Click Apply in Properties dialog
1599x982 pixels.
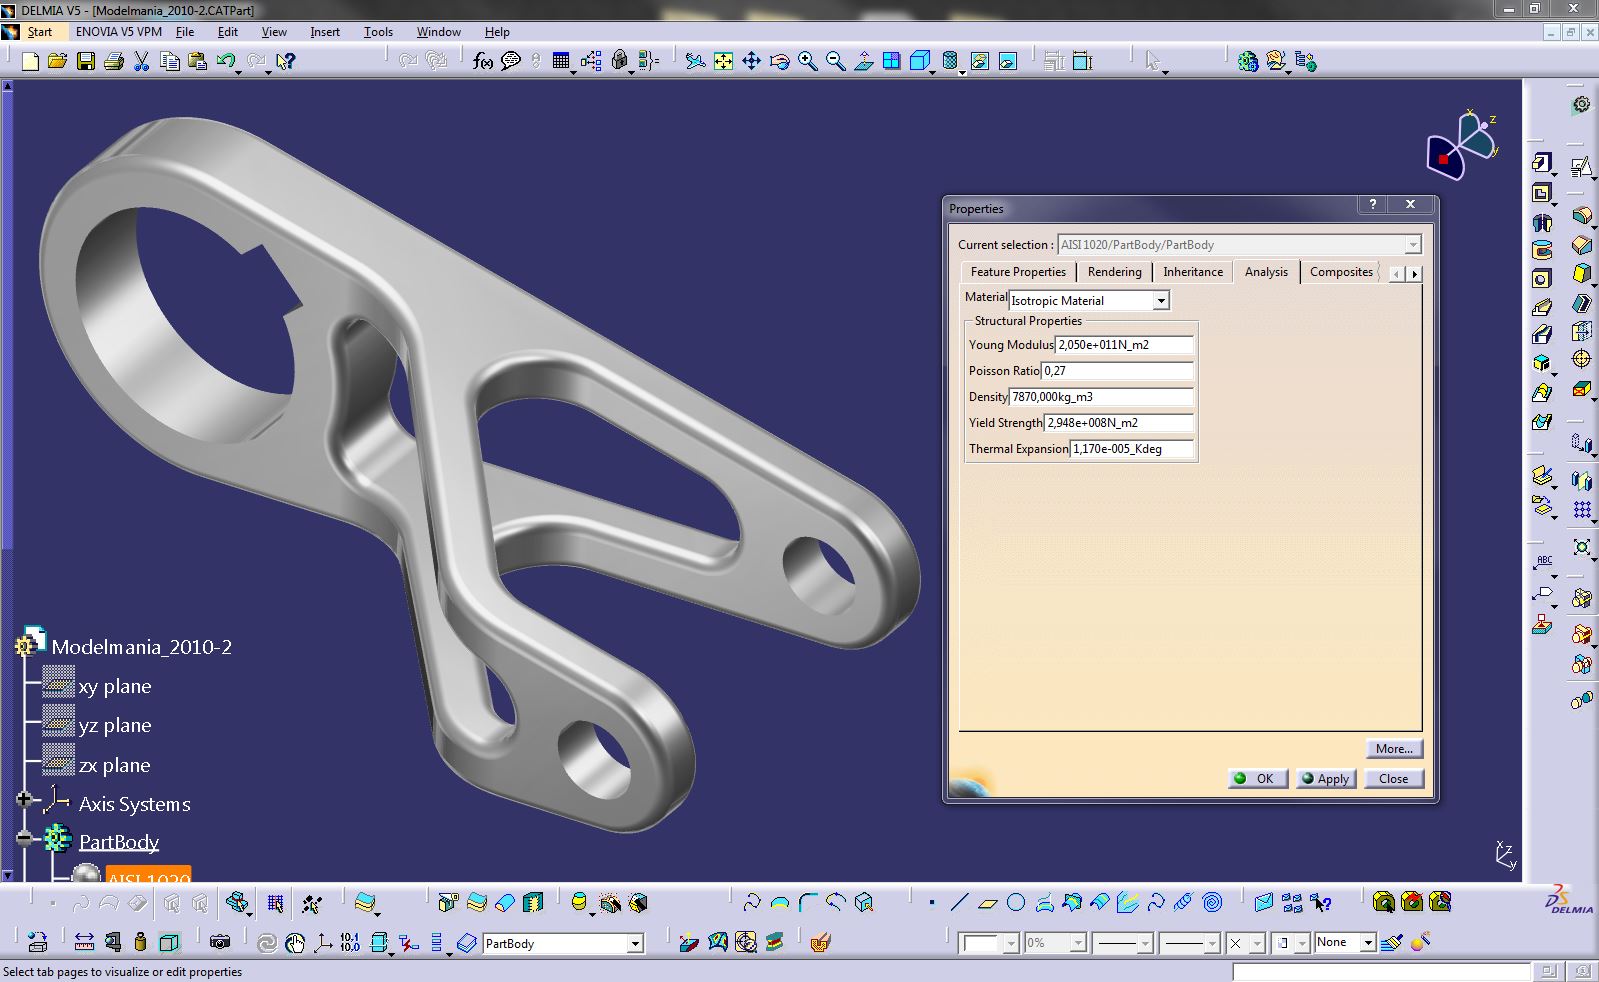point(1327,779)
